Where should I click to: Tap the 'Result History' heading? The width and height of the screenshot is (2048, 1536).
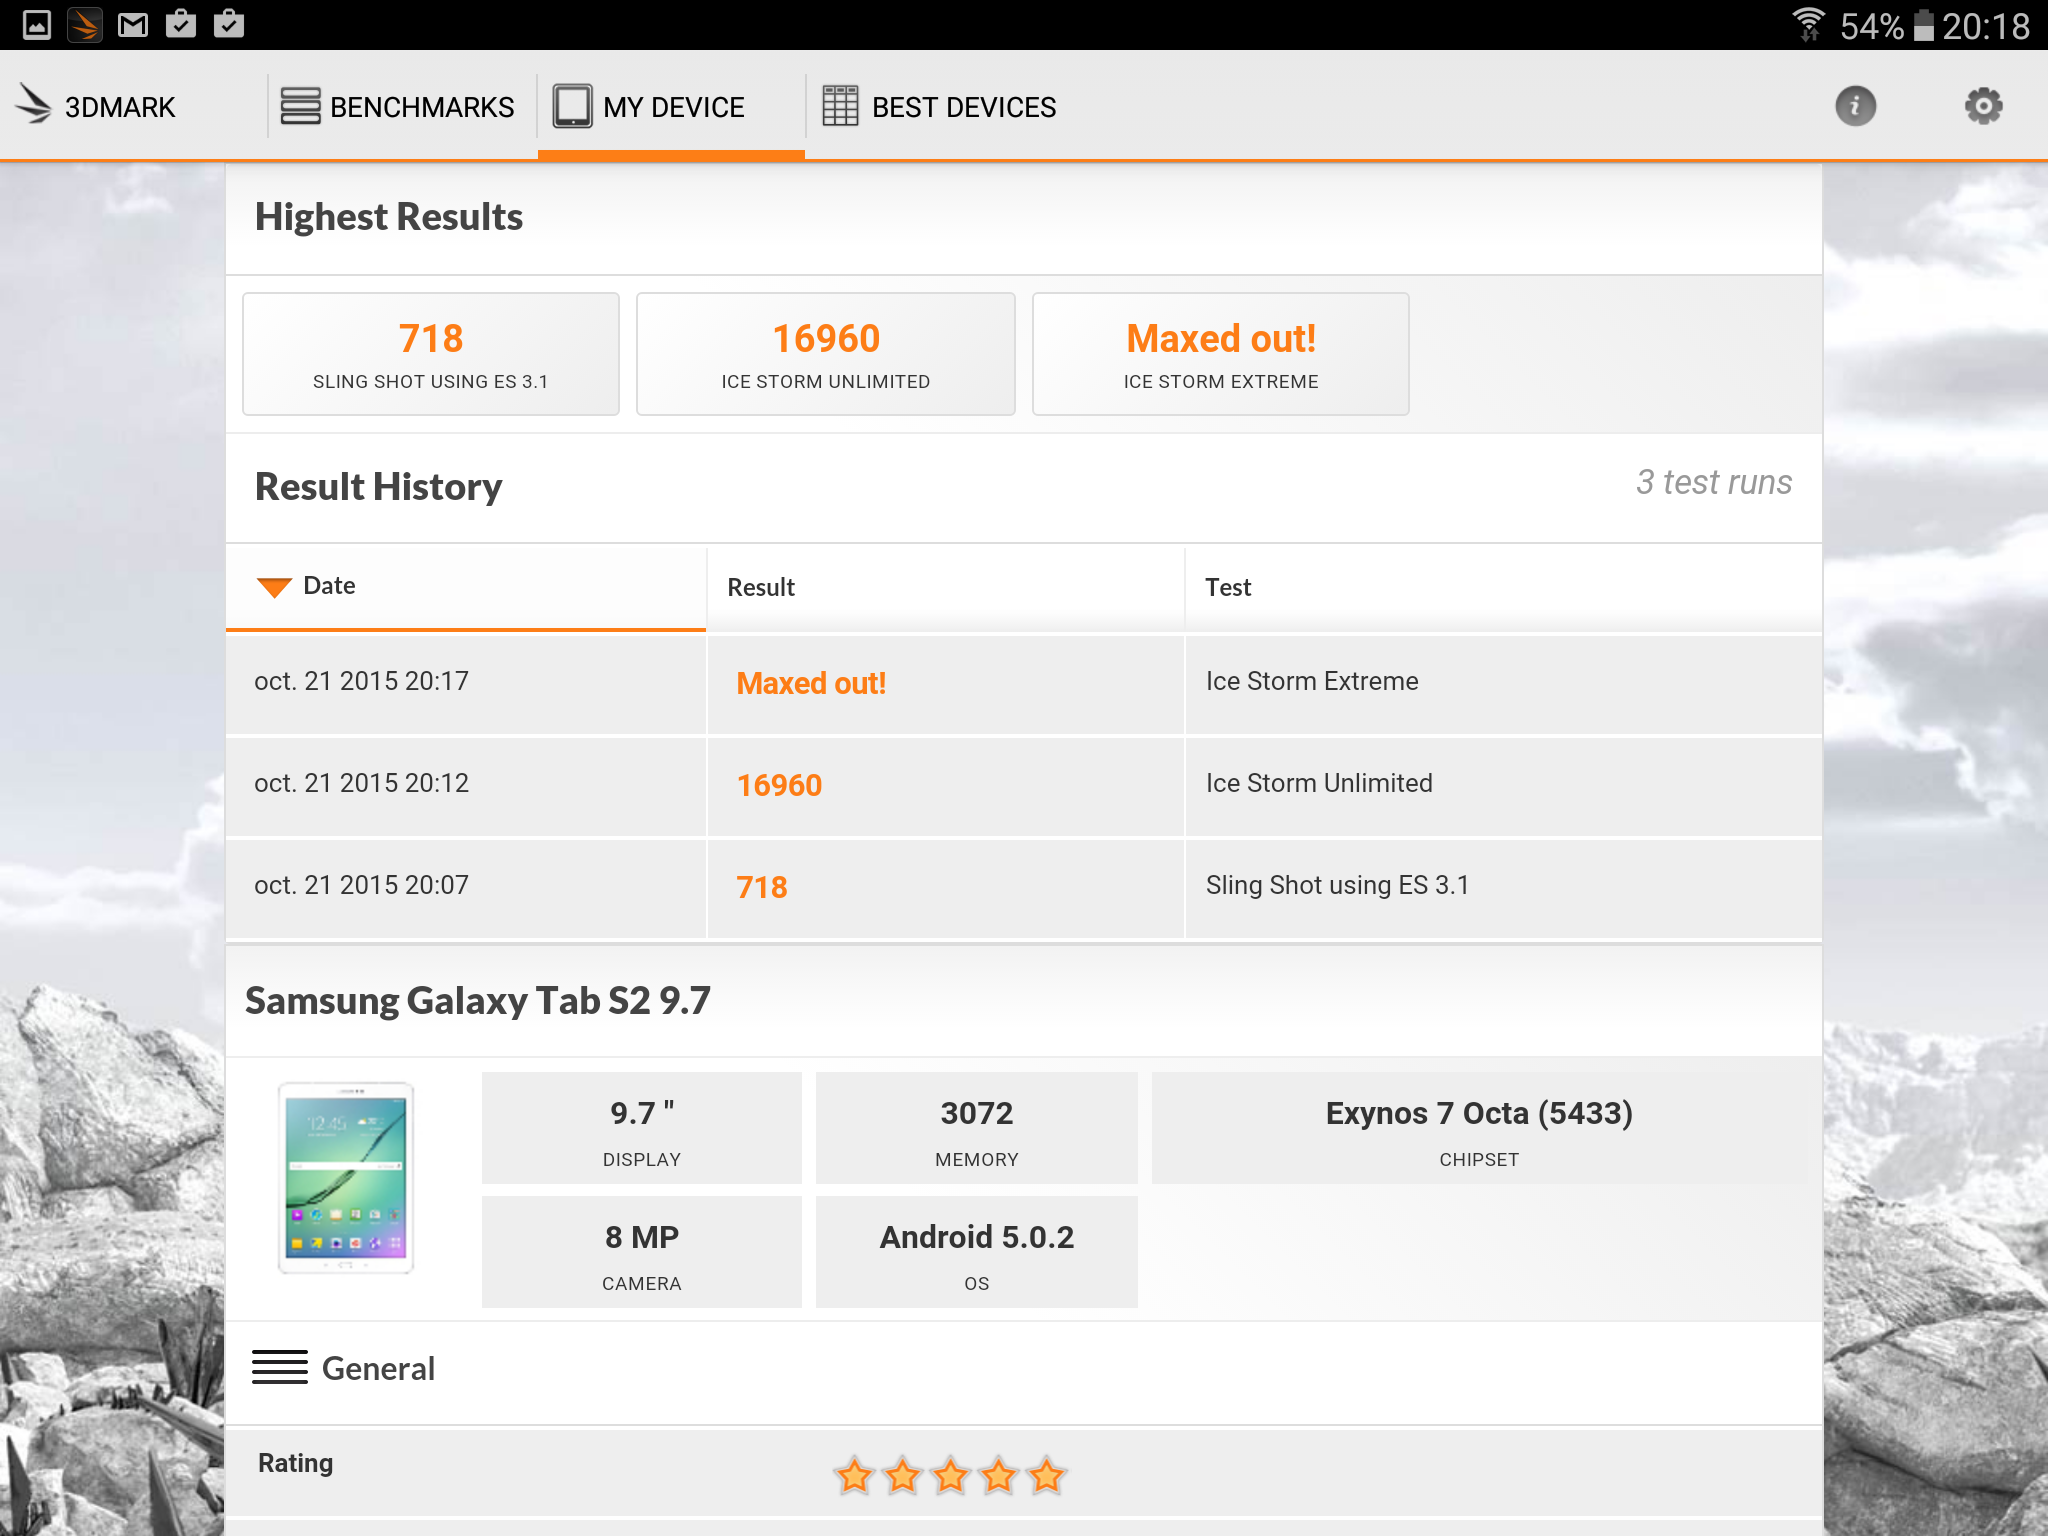point(378,487)
